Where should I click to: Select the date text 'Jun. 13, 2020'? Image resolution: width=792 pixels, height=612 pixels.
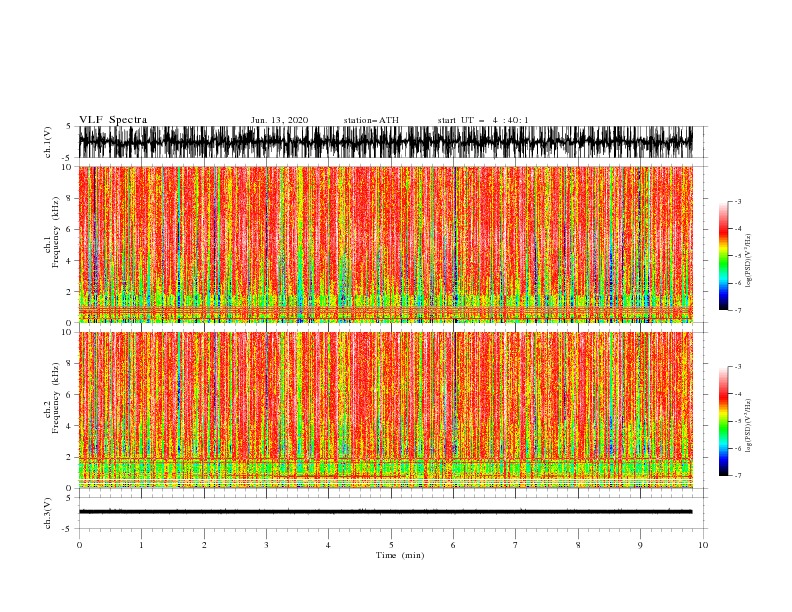click(279, 120)
